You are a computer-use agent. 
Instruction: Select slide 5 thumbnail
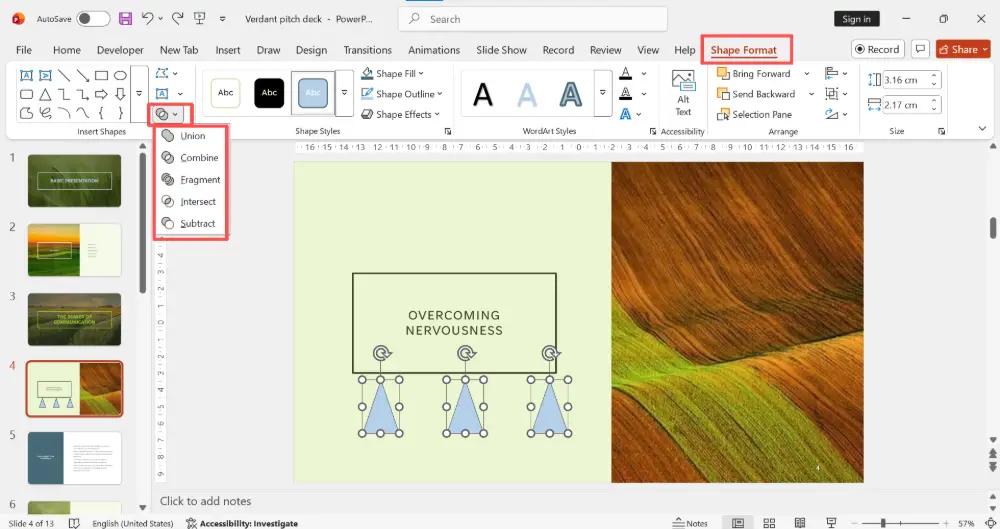click(74, 458)
